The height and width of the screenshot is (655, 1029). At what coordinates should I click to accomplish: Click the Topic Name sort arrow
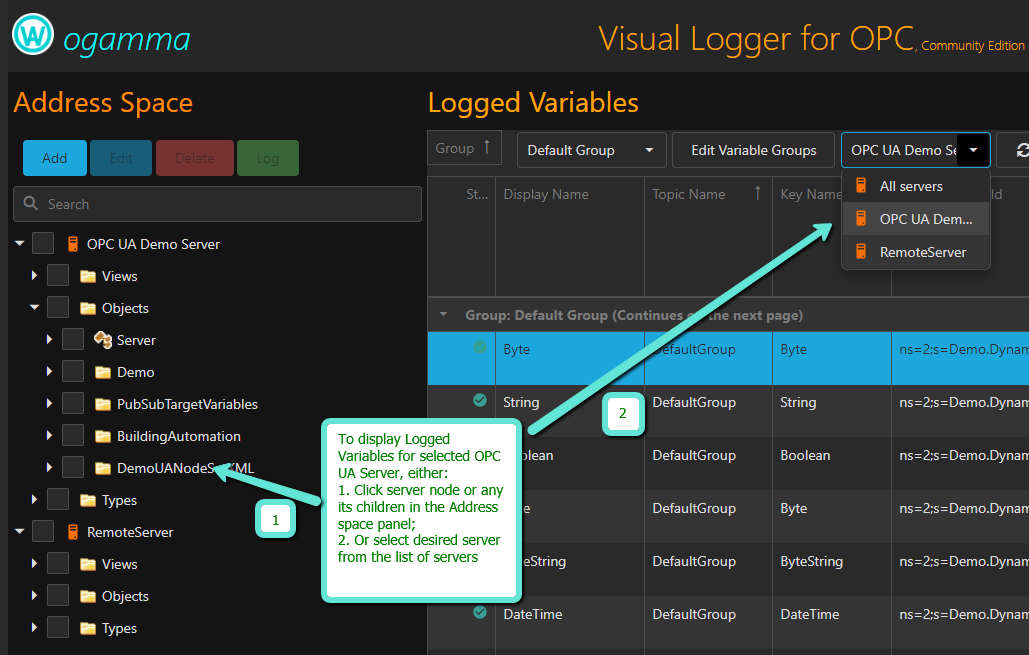pos(758,194)
